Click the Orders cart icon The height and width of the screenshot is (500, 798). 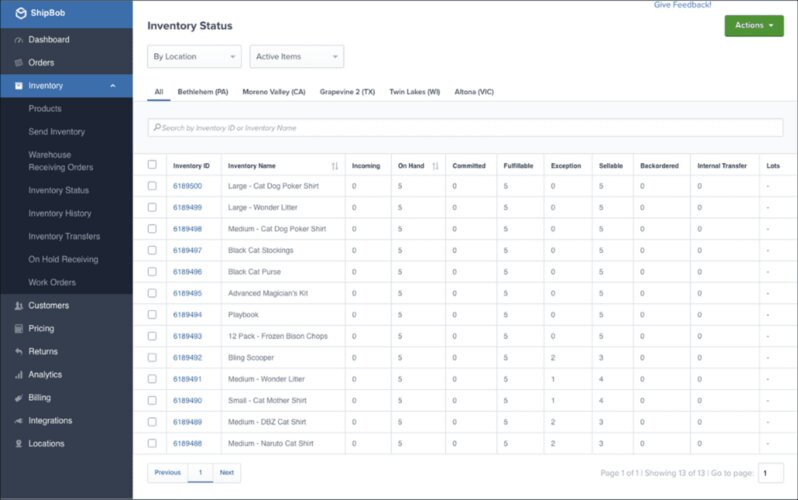[x=18, y=63]
